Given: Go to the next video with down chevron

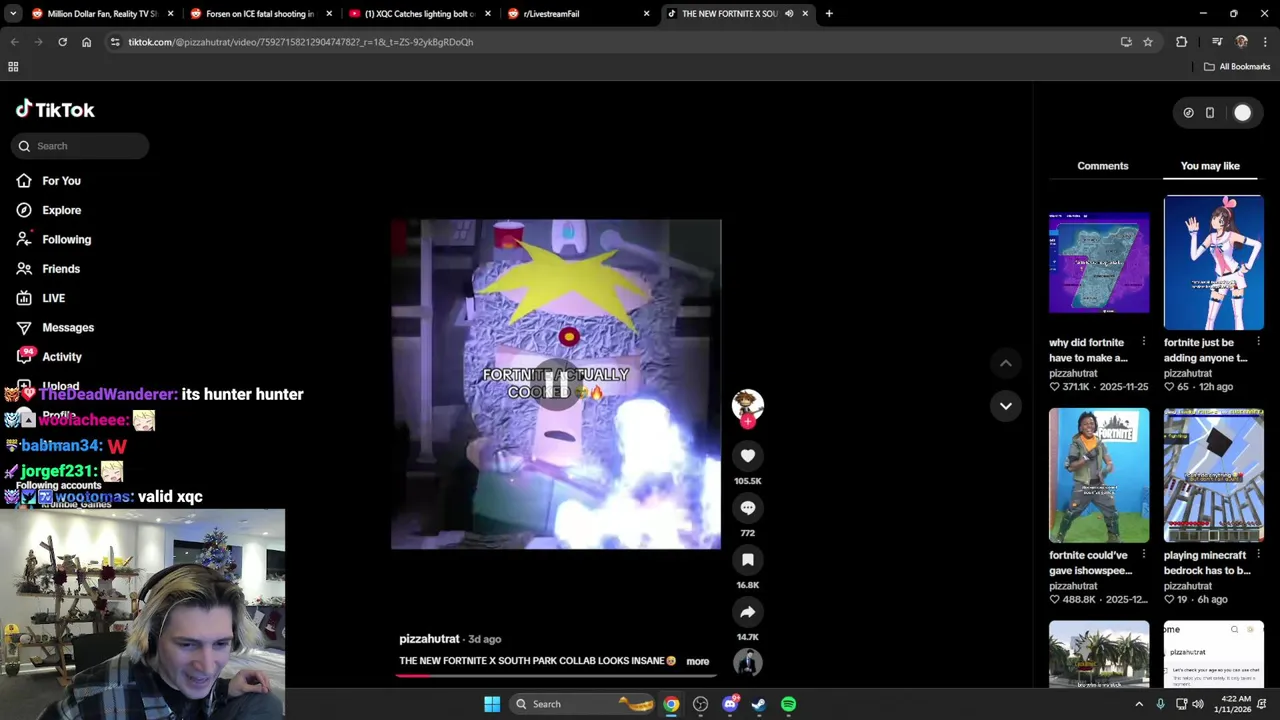Looking at the screenshot, I should [1005, 405].
